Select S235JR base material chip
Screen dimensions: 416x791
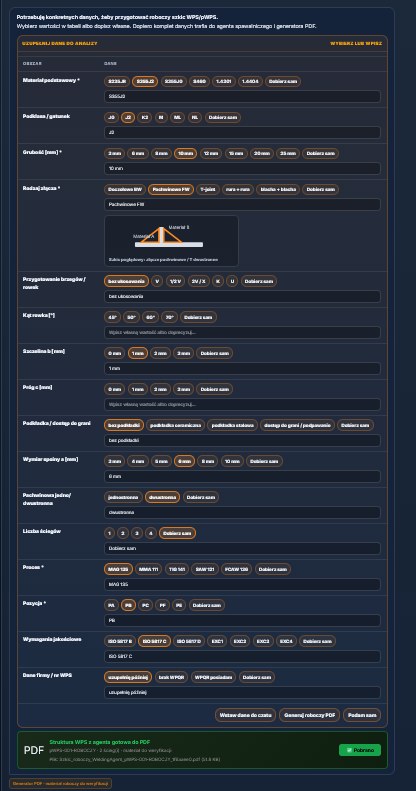[x=116, y=82]
